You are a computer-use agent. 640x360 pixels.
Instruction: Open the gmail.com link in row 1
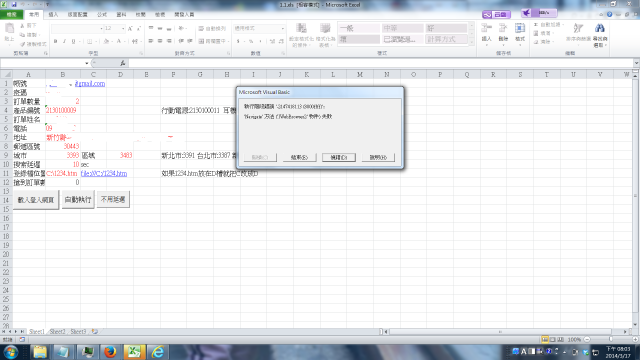[x=90, y=83]
